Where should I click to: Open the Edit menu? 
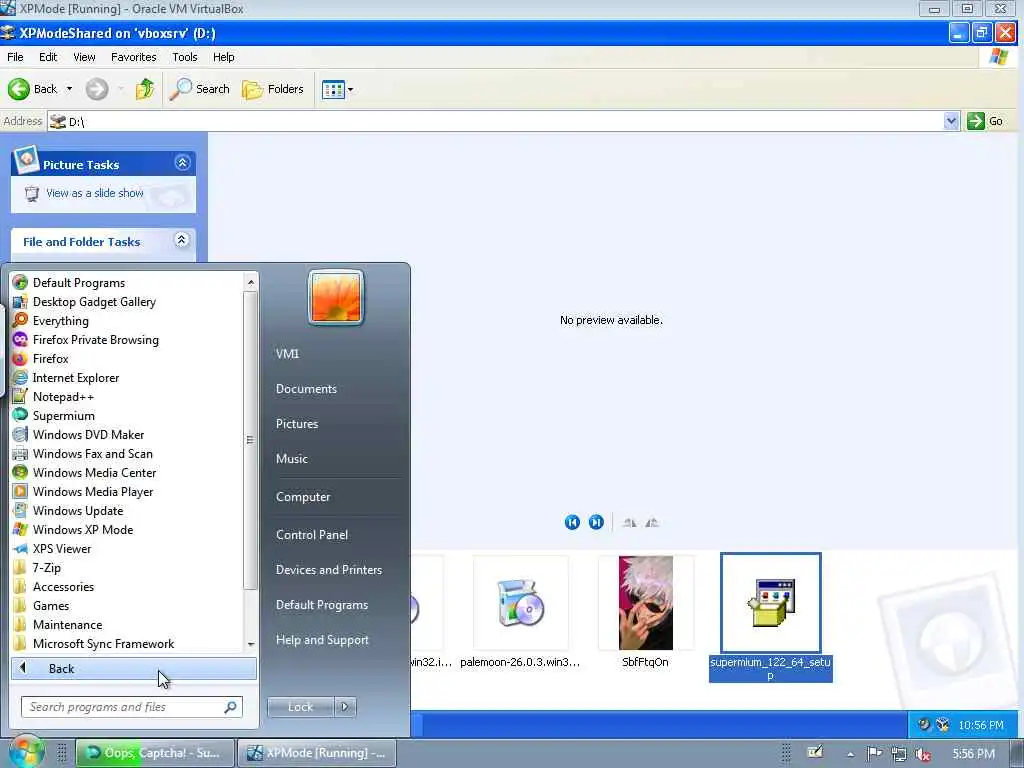pyautogui.click(x=48, y=57)
